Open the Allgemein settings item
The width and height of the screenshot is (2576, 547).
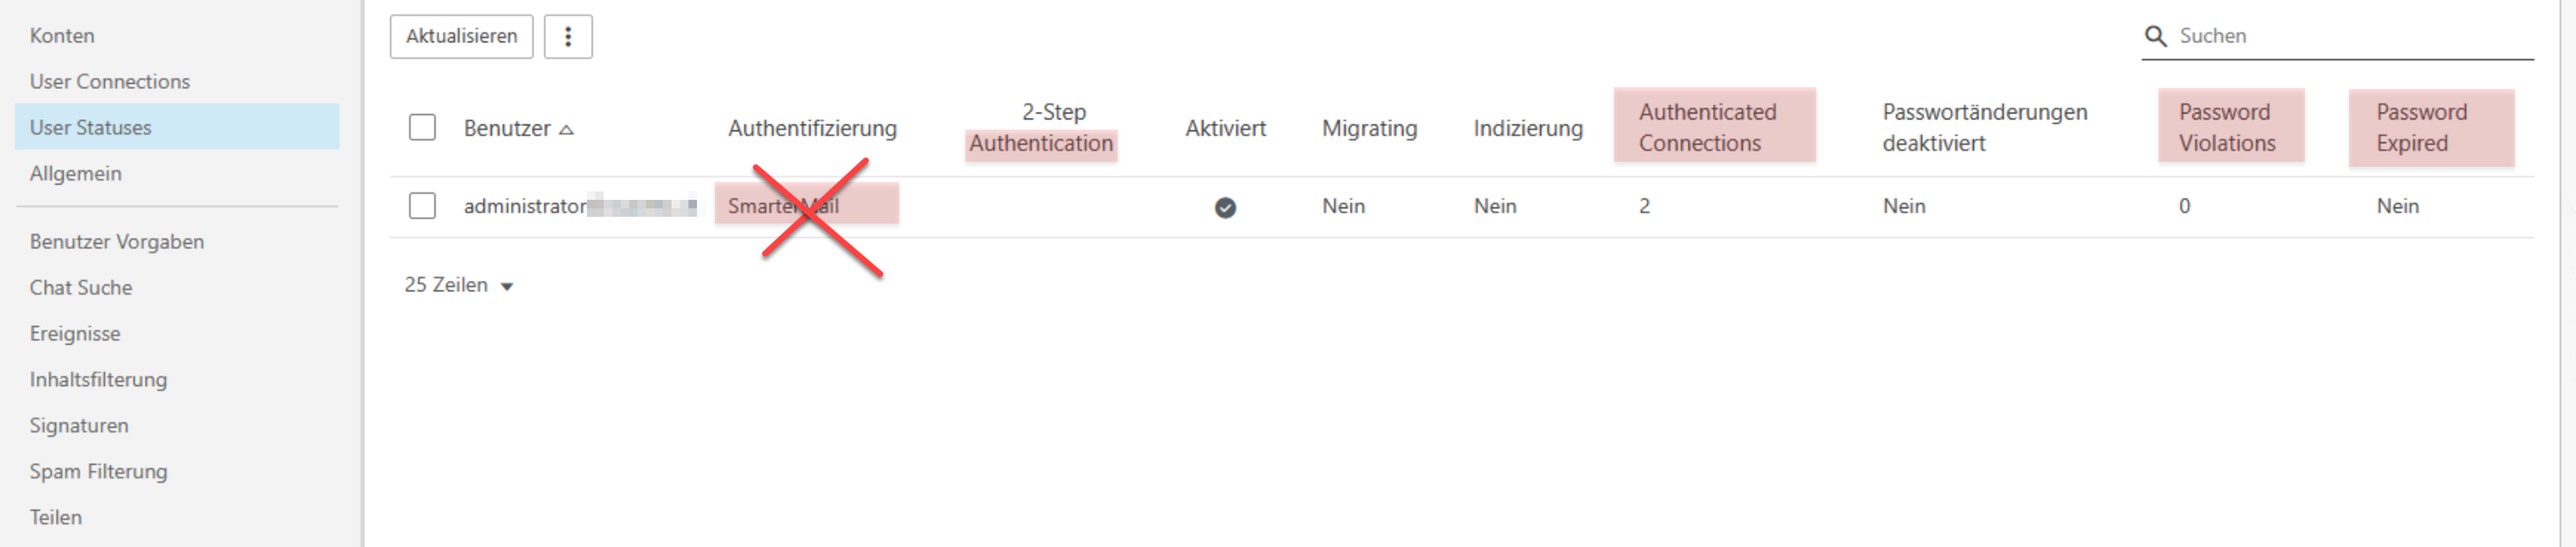coord(76,174)
